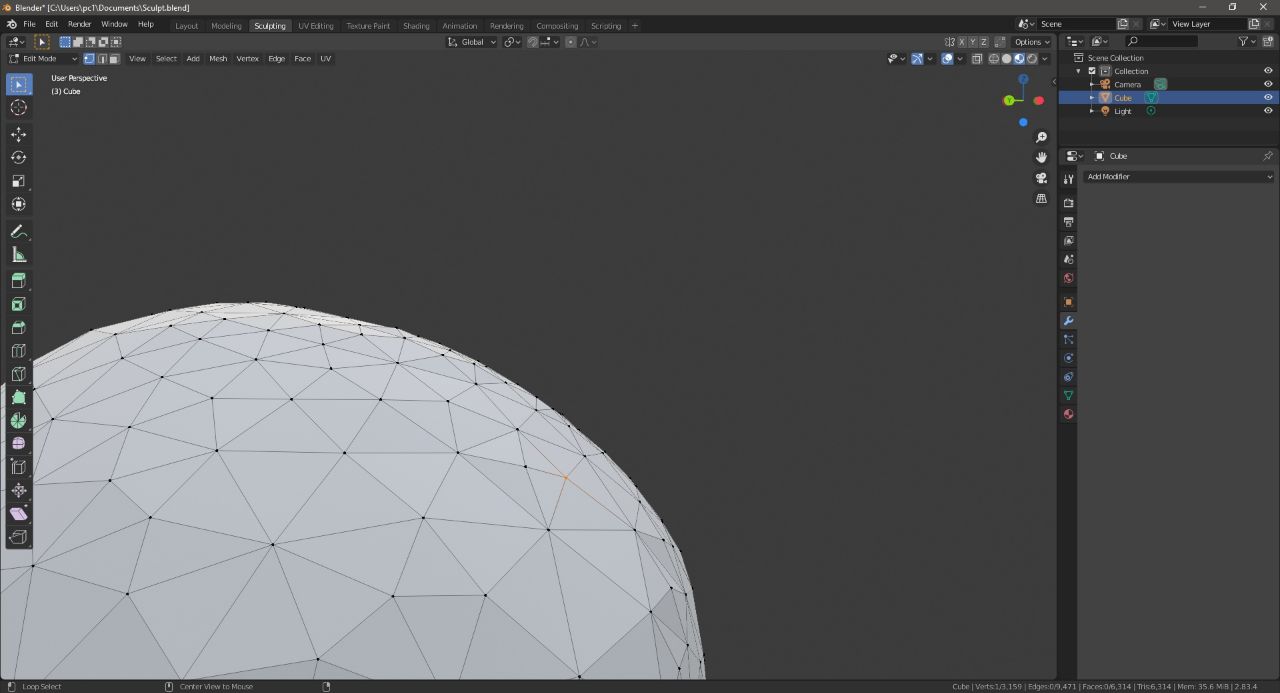Switch to rendered viewport shading
This screenshot has width=1280, height=693.
point(1032,58)
